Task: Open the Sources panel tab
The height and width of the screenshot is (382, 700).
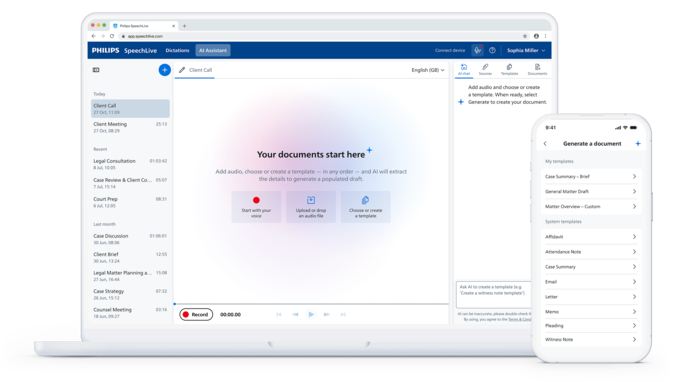Action: point(485,70)
